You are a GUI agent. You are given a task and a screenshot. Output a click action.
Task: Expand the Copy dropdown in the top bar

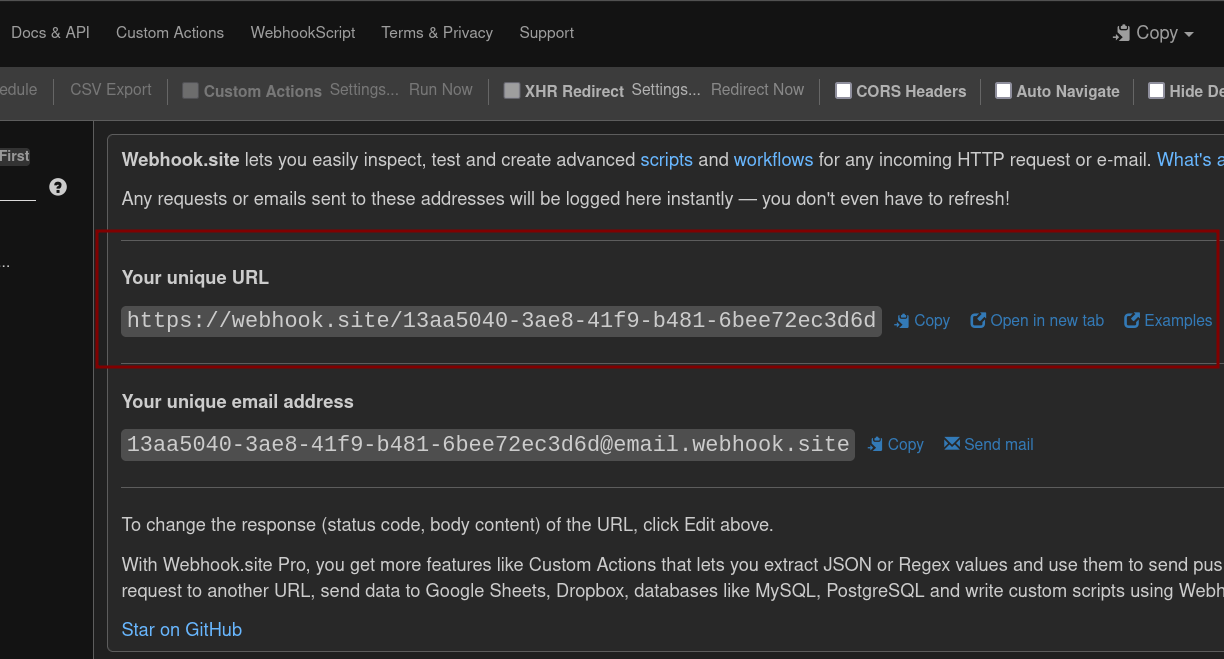(1154, 33)
